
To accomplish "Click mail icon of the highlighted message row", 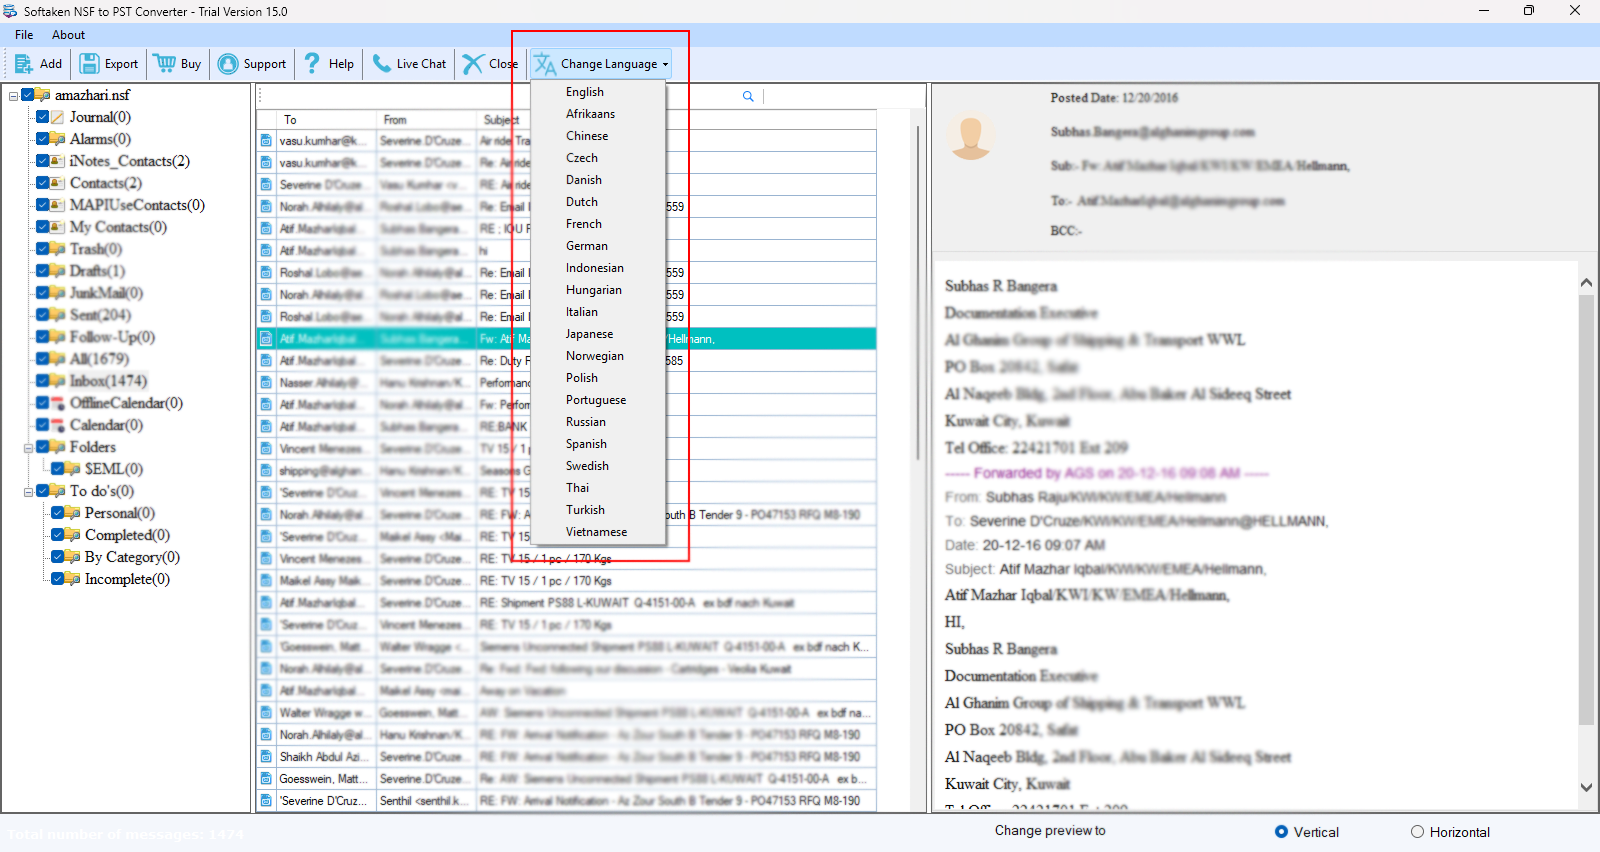I will coord(266,339).
